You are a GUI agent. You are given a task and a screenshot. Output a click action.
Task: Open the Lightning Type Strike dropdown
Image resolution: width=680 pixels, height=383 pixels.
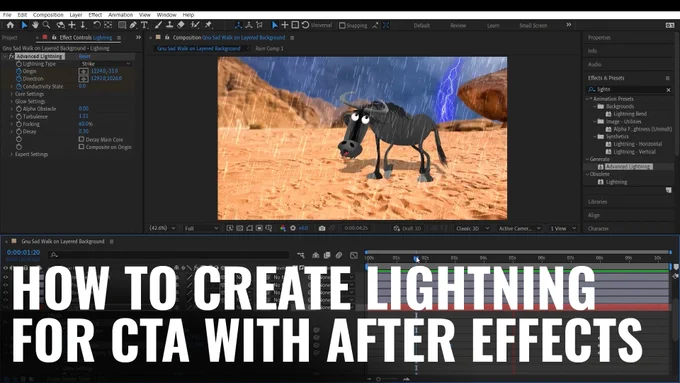(105, 64)
